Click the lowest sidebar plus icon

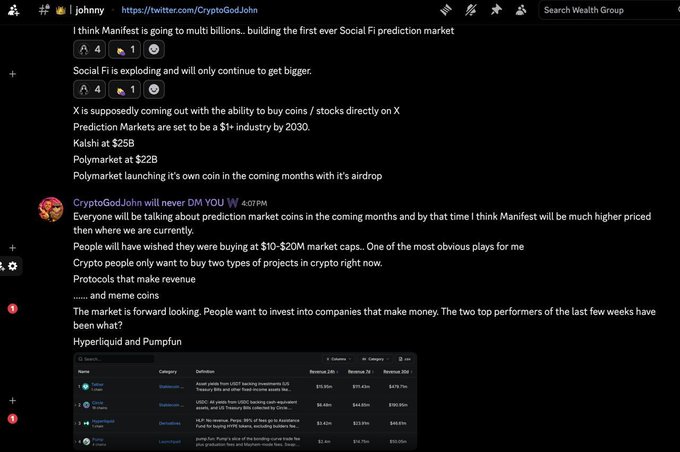[13, 400]
